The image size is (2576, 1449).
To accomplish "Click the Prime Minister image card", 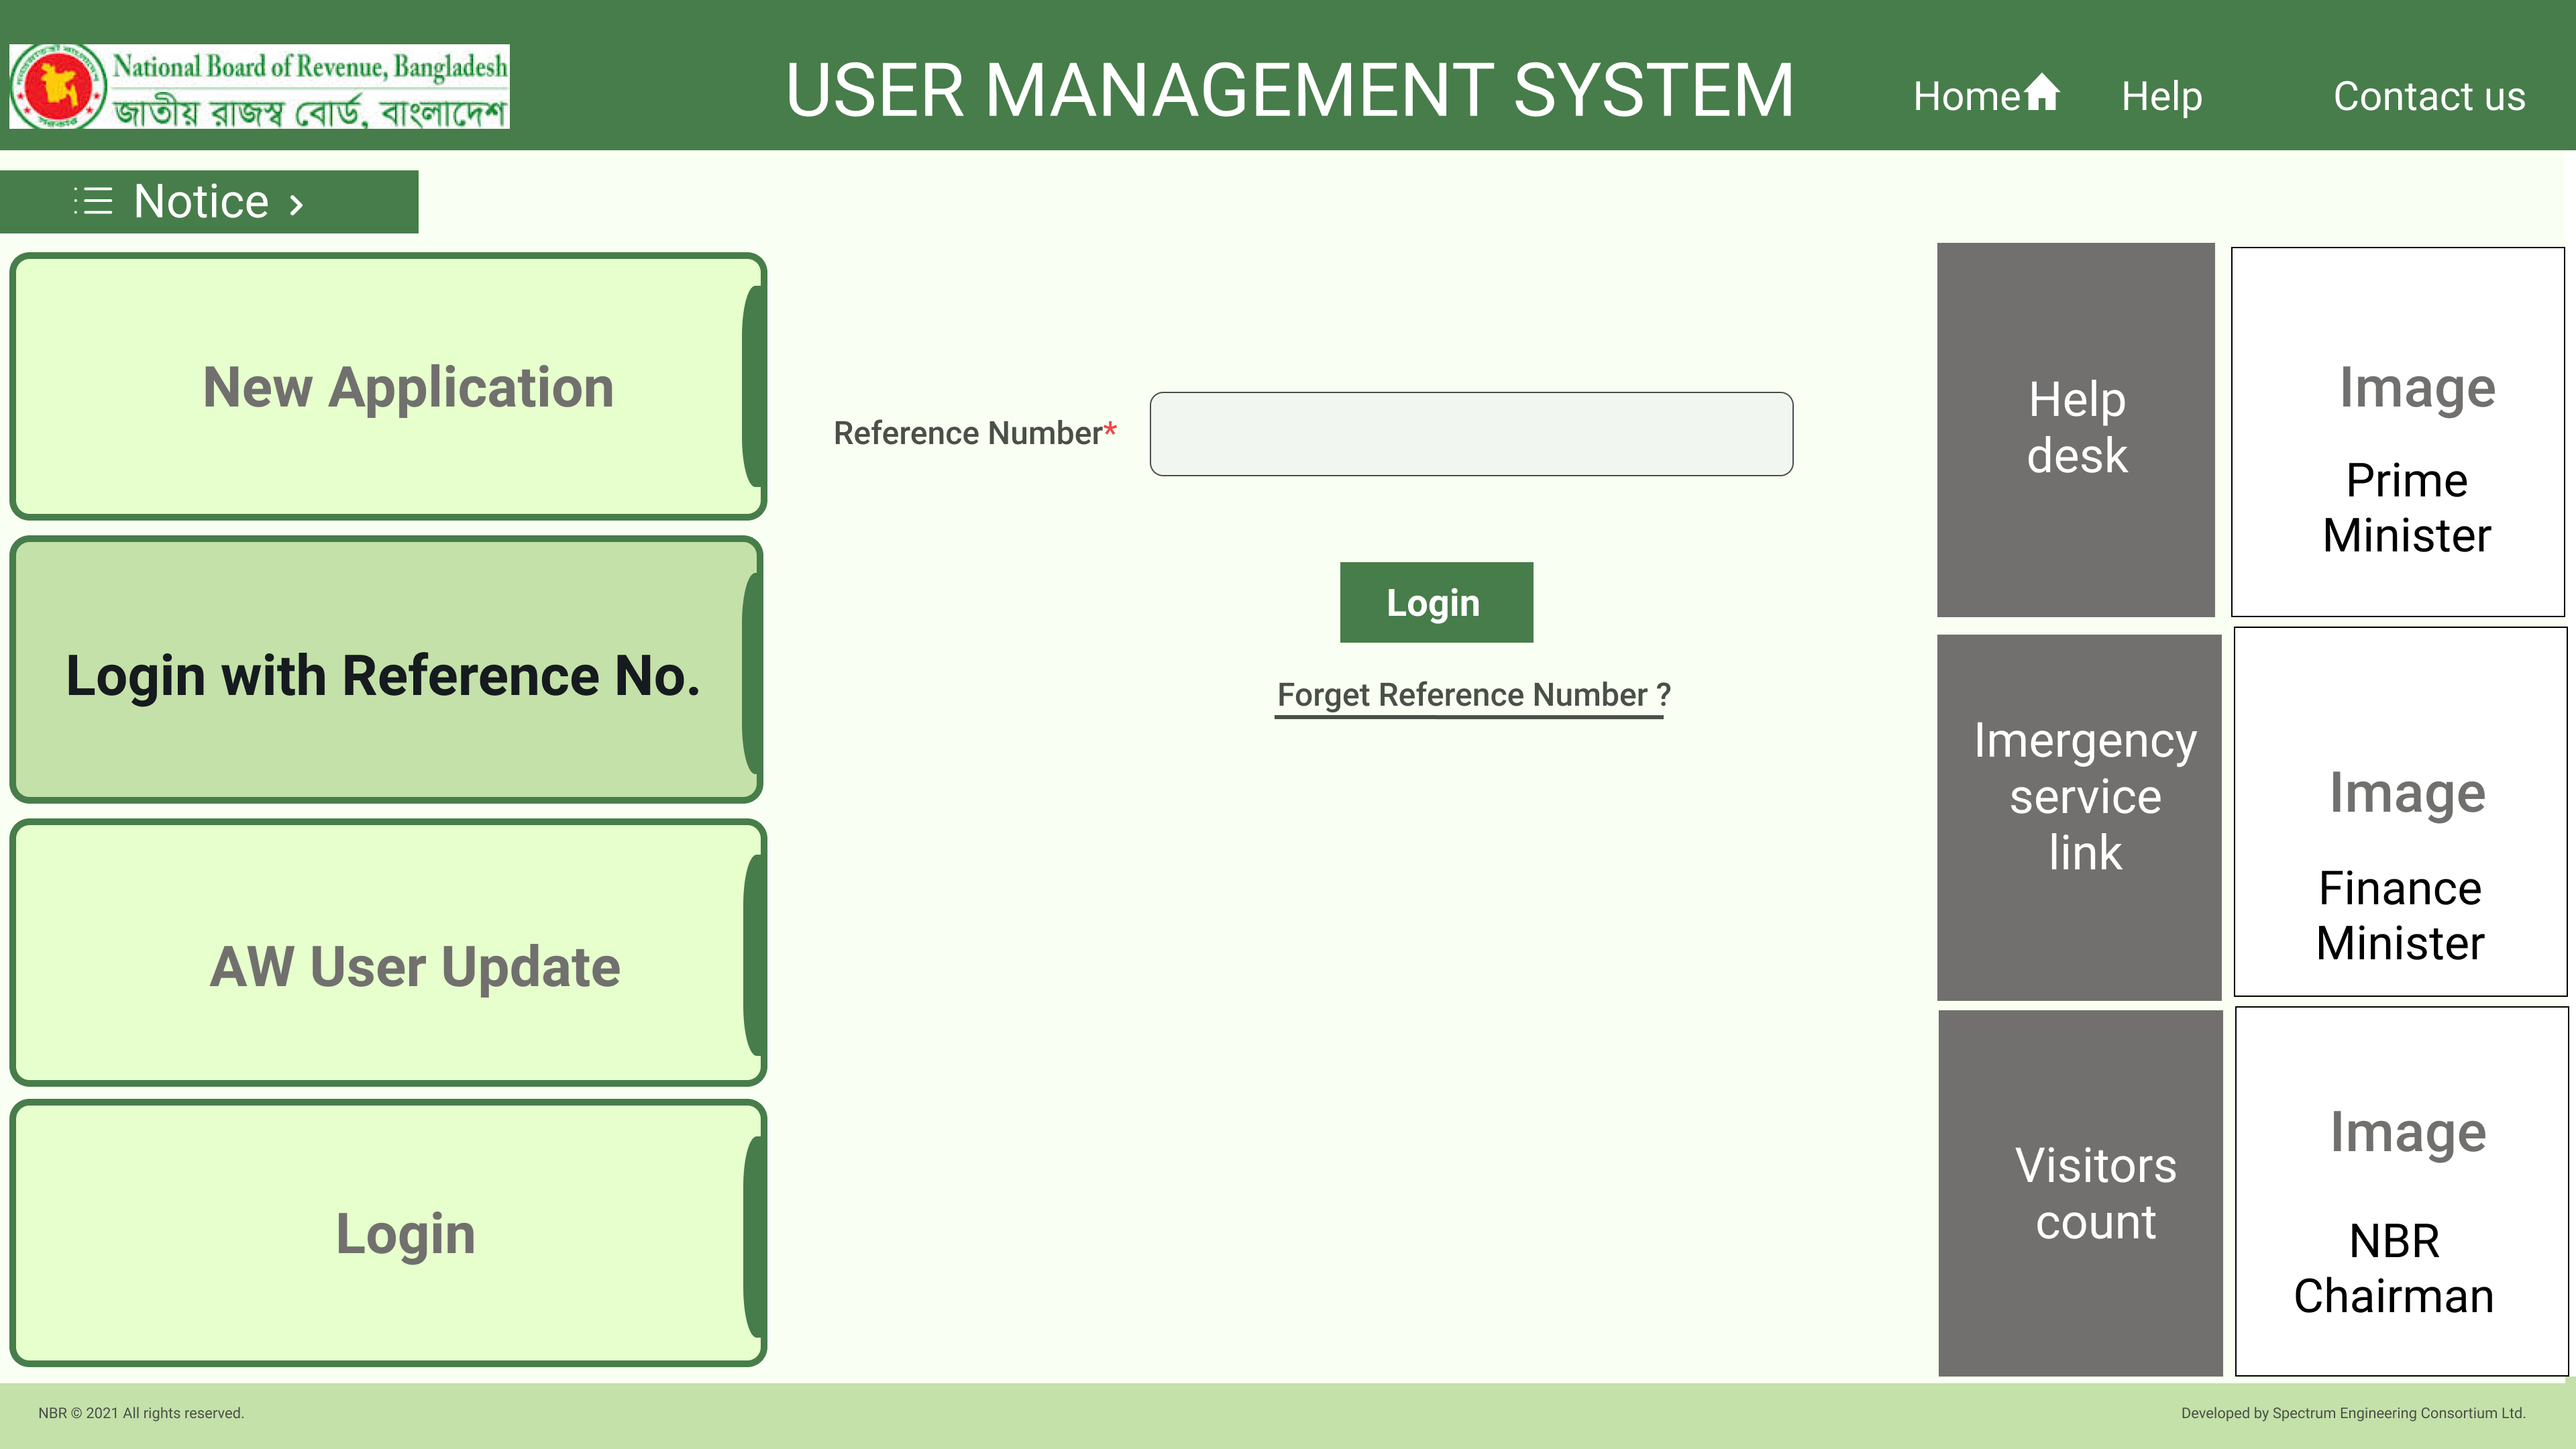I will point(2397,432).
